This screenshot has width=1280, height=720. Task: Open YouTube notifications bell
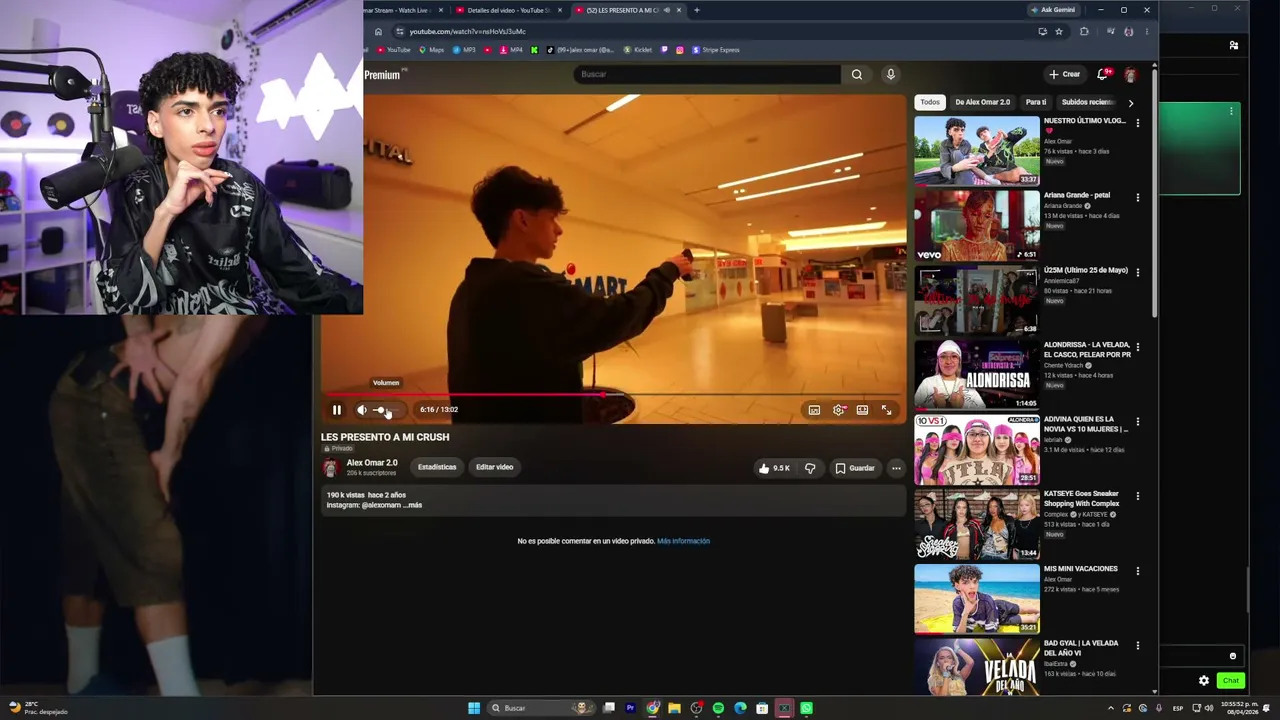[x=1103, y=74]
